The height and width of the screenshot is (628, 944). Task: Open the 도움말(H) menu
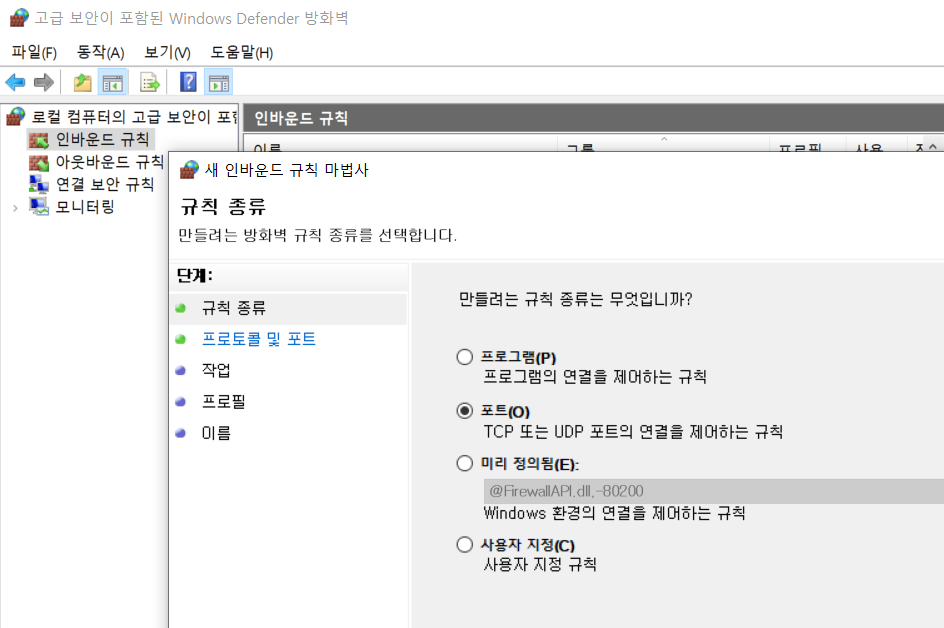(x=241, y=52)
